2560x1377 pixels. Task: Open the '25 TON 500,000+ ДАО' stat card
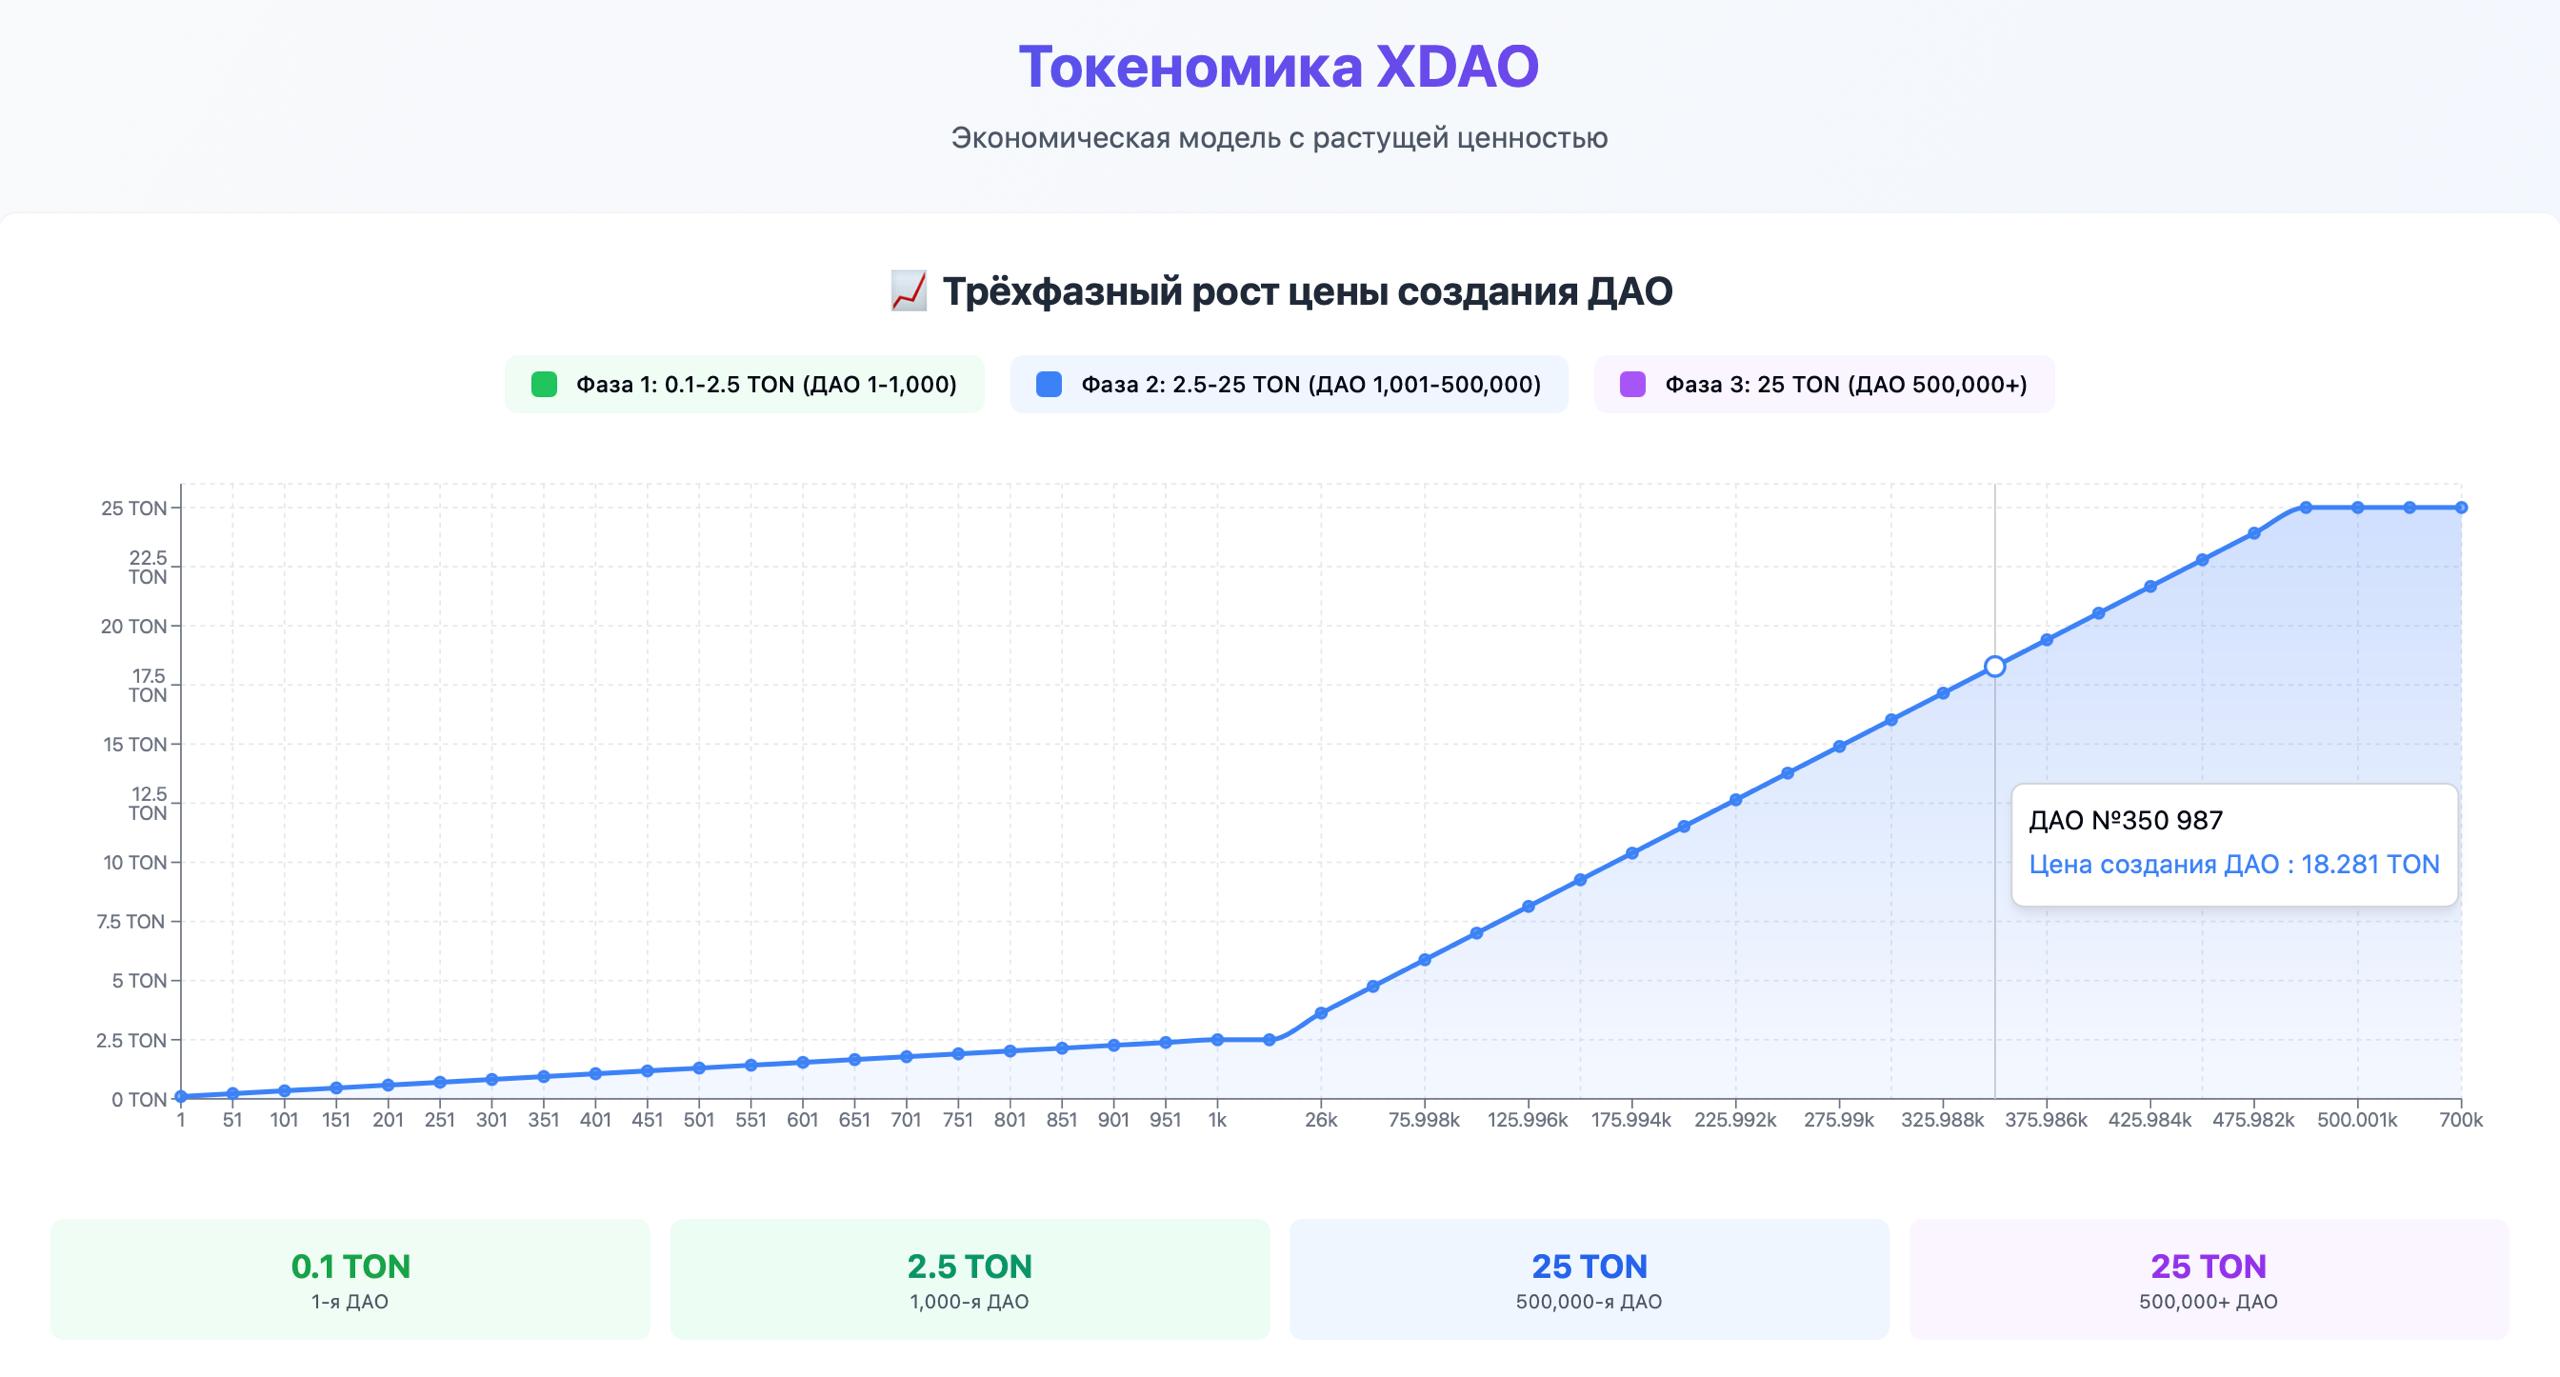pyautogui.click(x=2209, y=1279)
